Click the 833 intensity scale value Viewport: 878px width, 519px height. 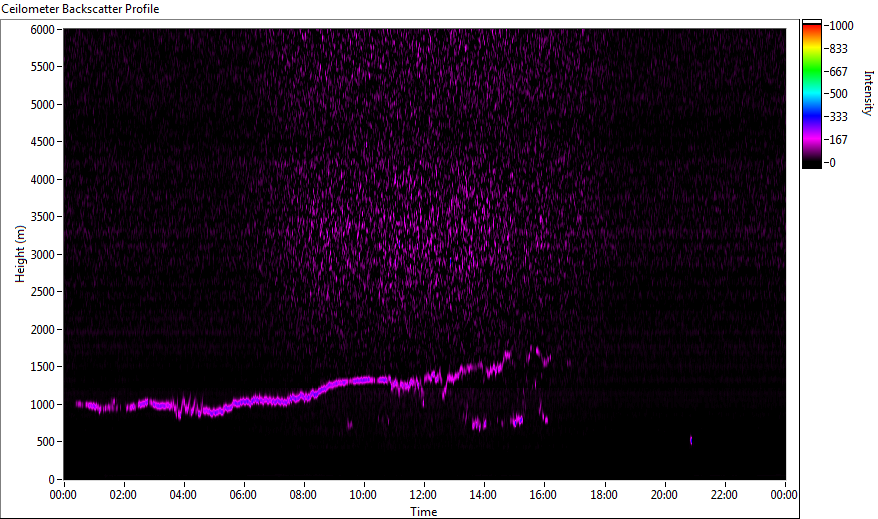pos(838,49)
